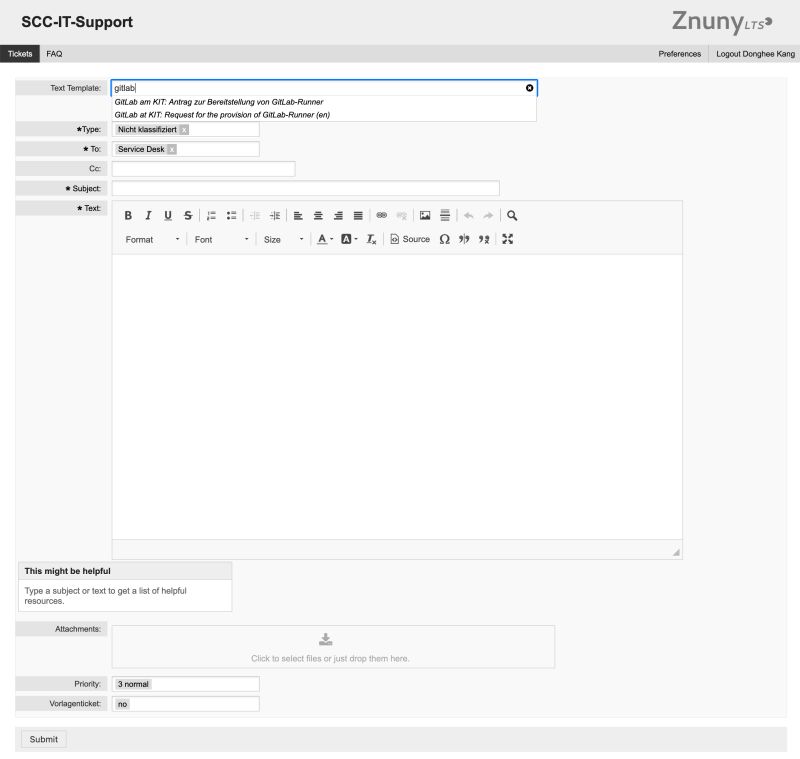
Task: Insert a hyperlink
Action: tap(382, 215)
